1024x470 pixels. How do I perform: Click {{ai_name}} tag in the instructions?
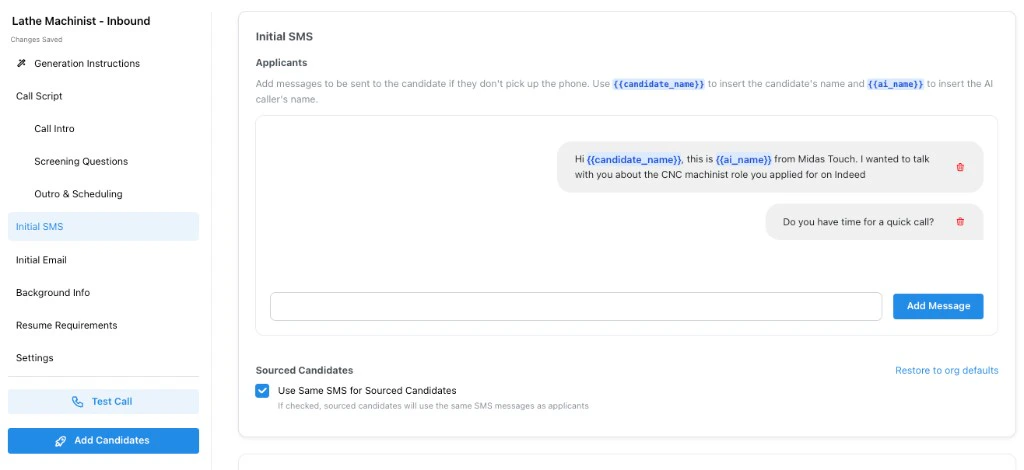(895, 84)
